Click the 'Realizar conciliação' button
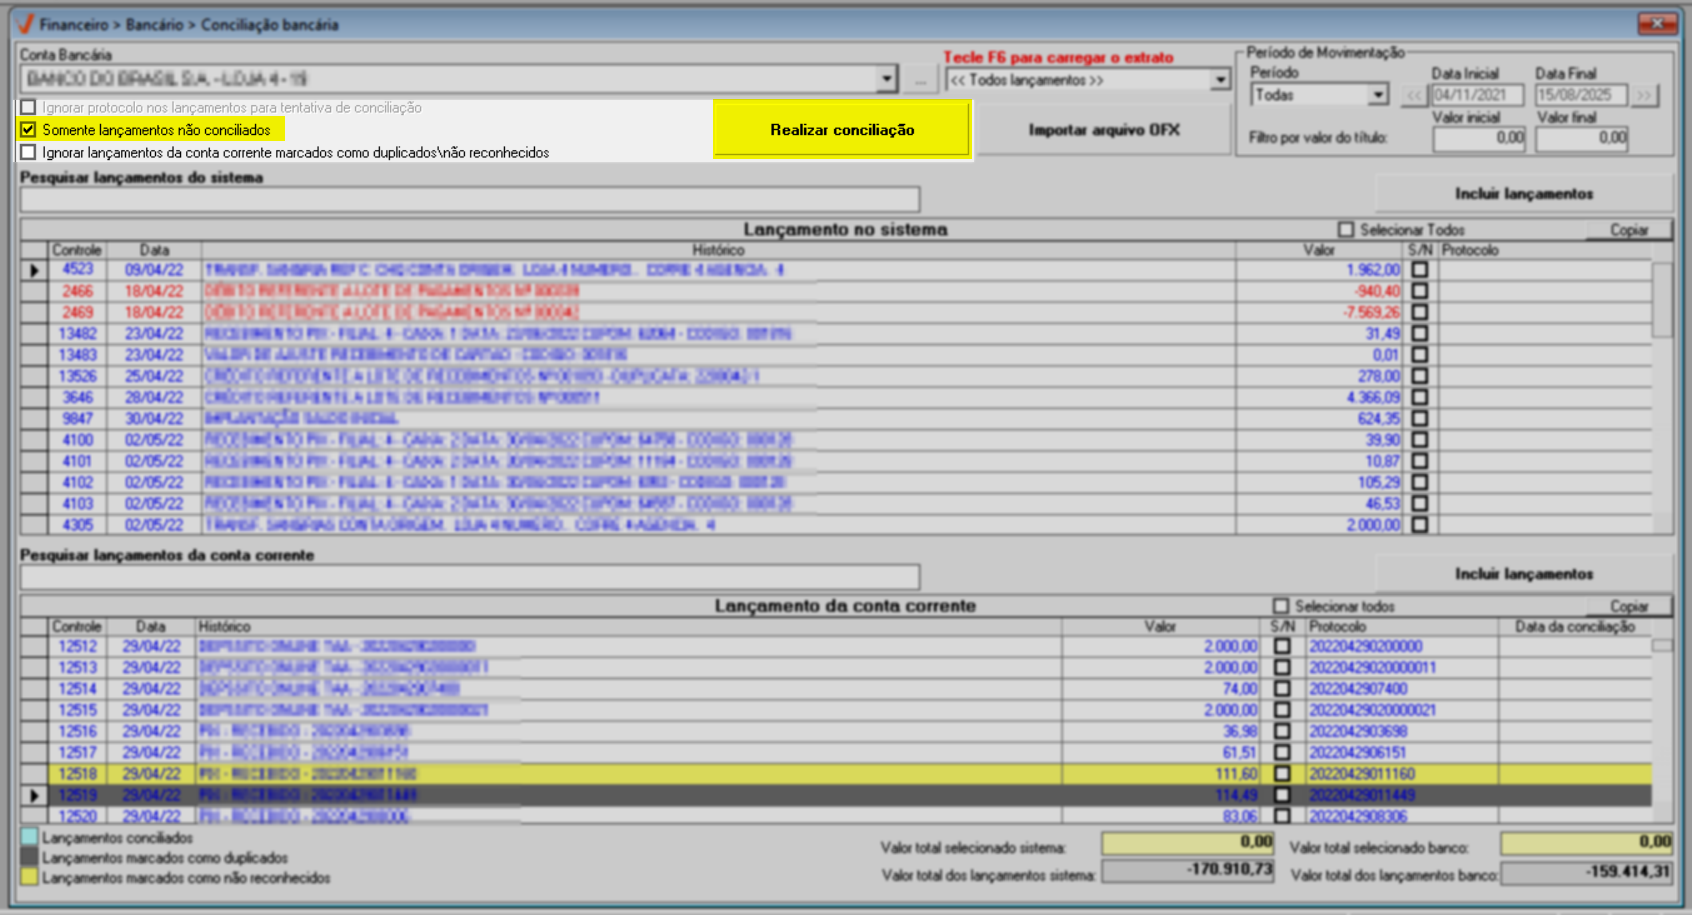The image size is (1692, 915). [842, 130]
